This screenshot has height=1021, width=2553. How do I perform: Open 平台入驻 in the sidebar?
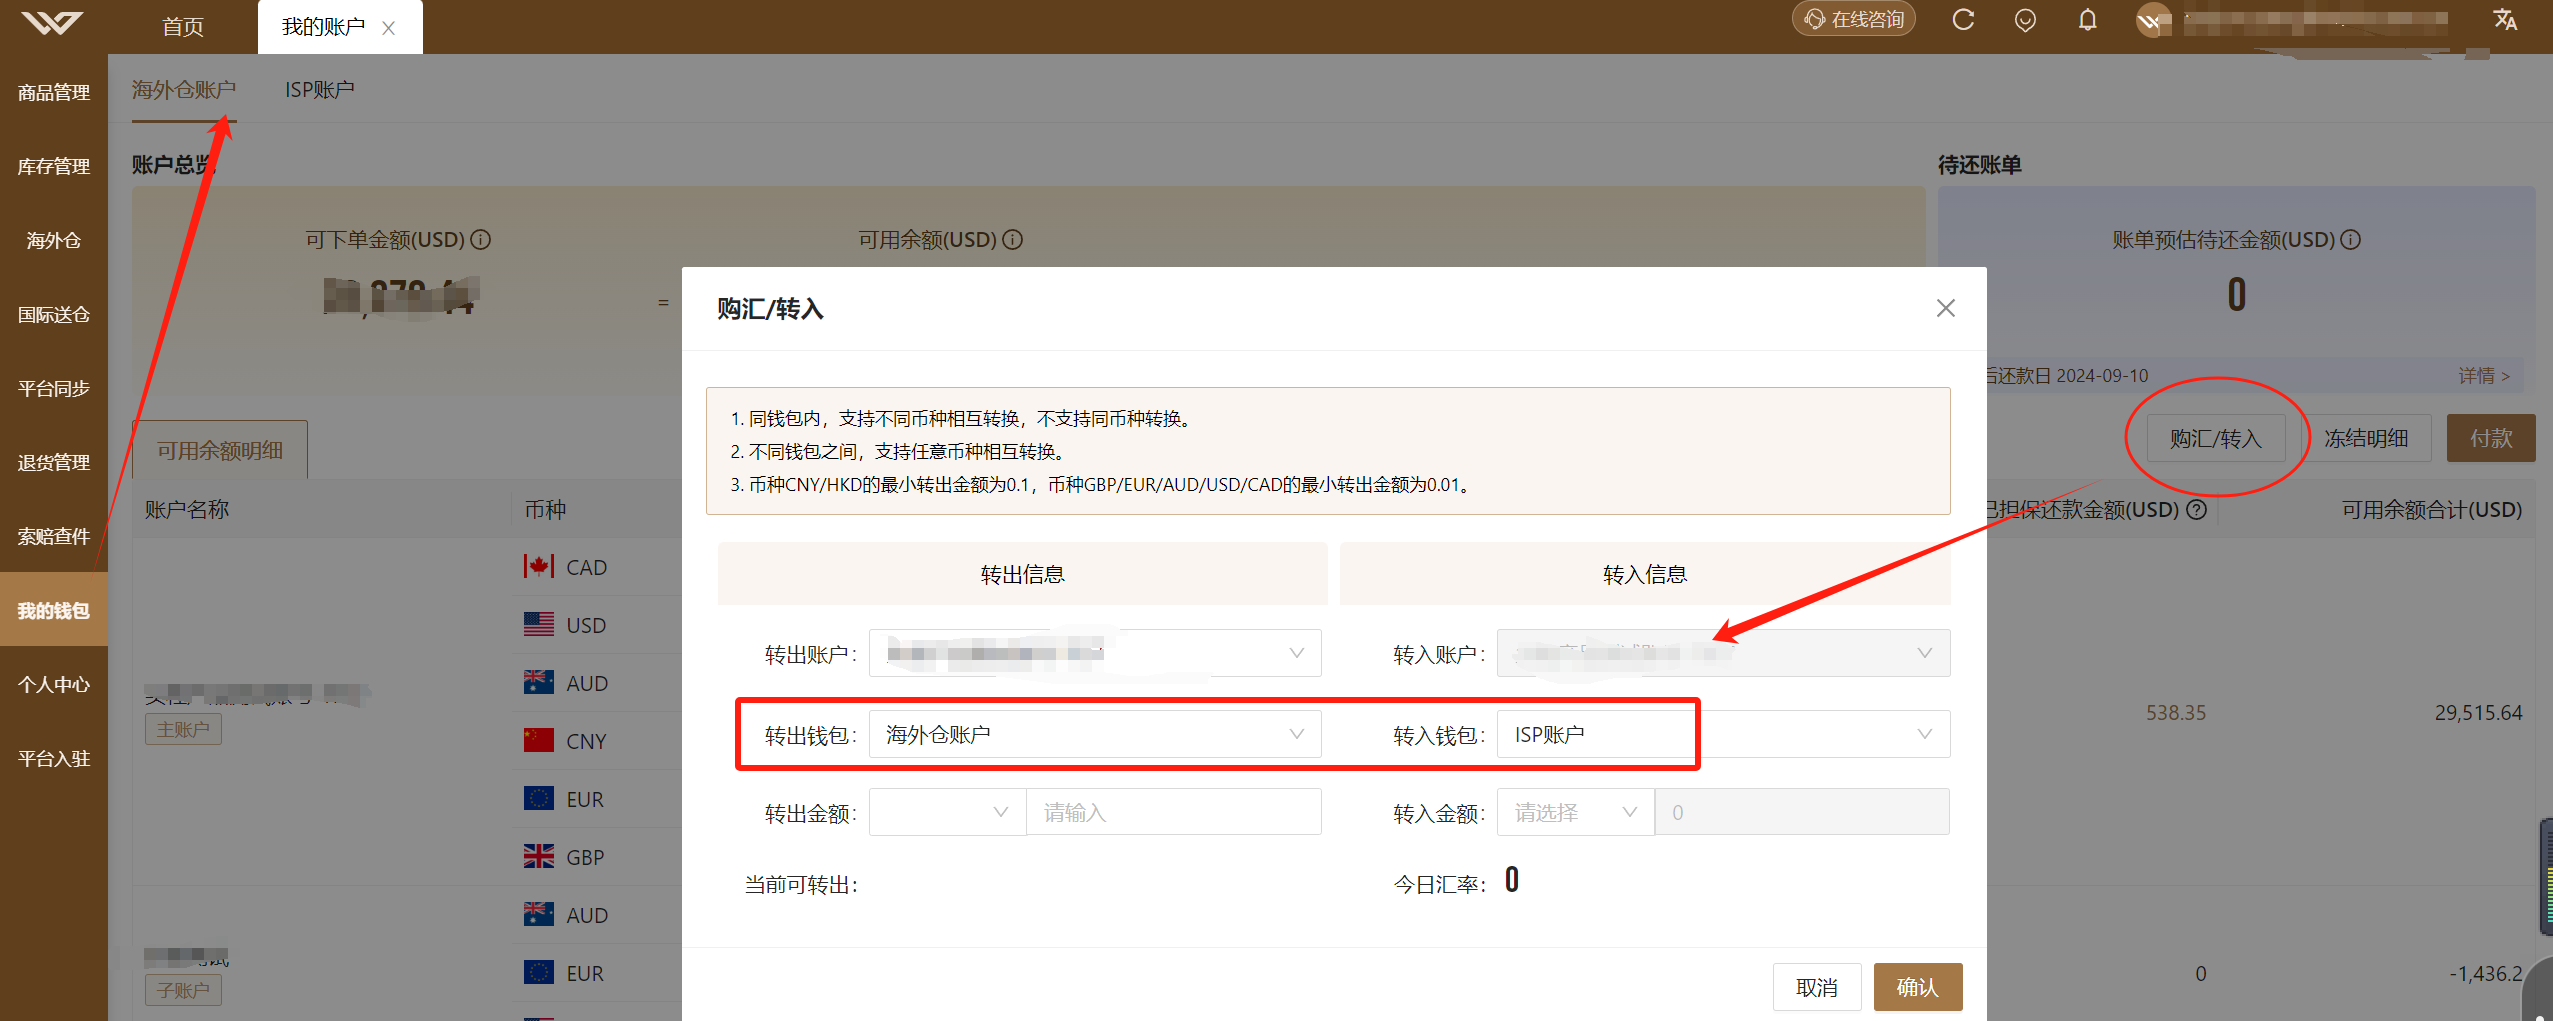click(x=54, y=758)
